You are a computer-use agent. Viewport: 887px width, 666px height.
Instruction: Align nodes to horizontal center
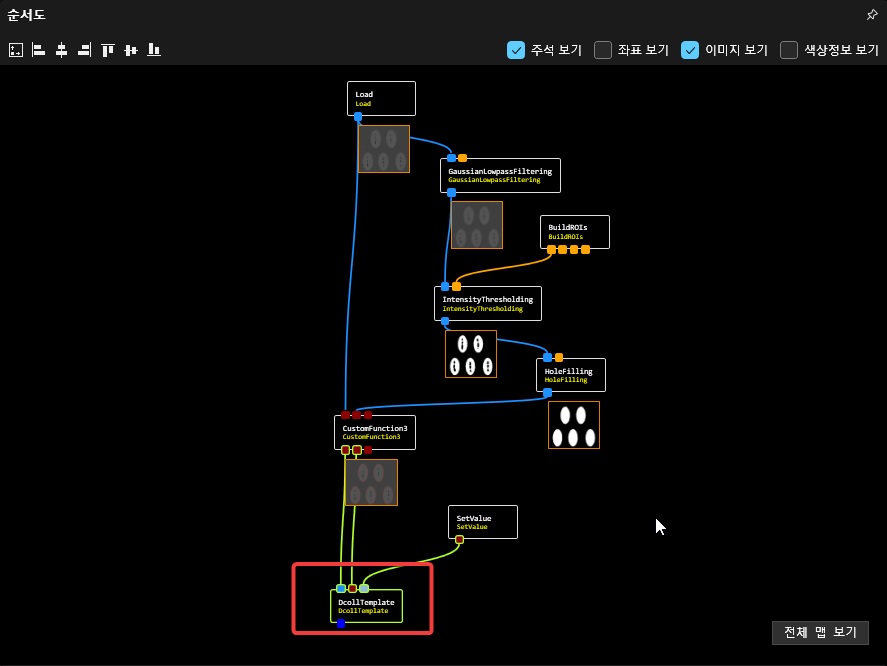point(61,50)
